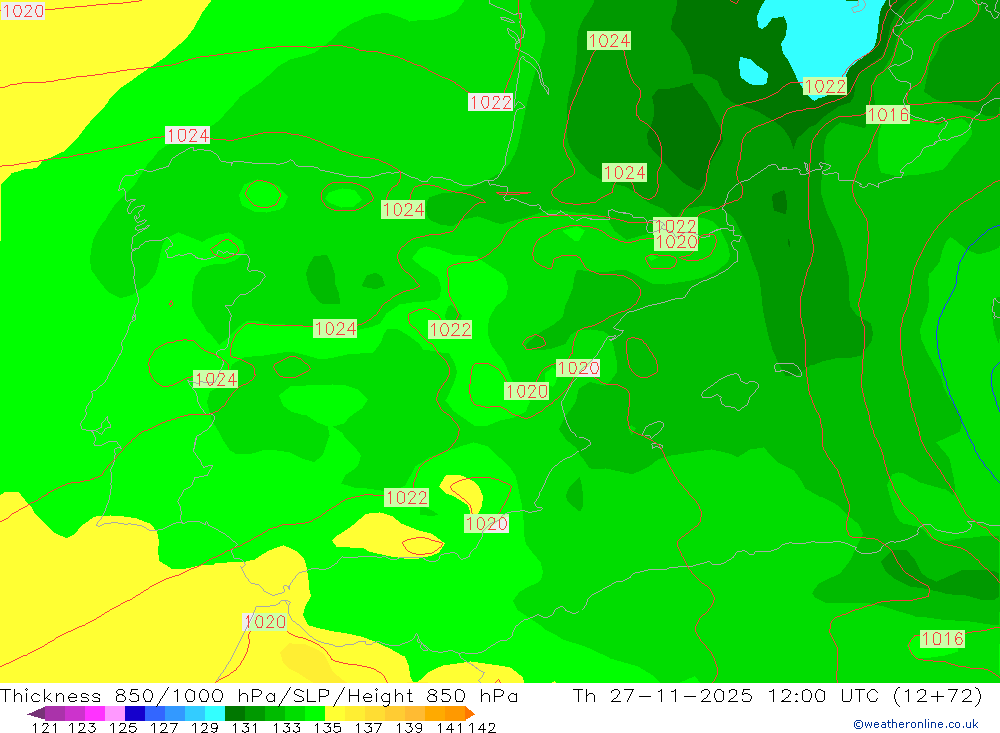Click the dark blue legend swatch
The height and width of the screenshot is (733, 1000).
(135, 713)
